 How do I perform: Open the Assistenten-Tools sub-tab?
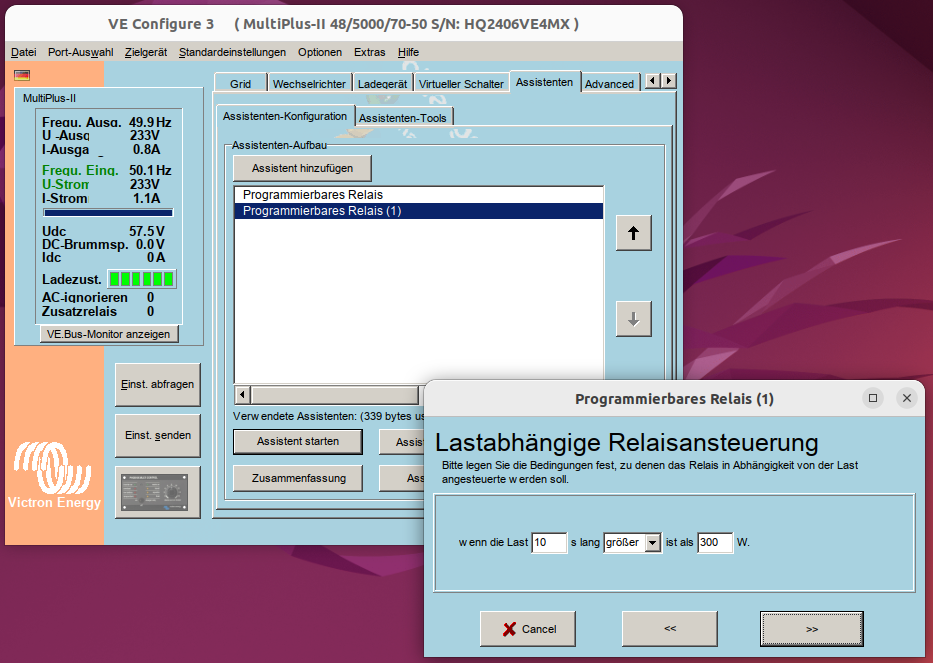coord(403,118)
